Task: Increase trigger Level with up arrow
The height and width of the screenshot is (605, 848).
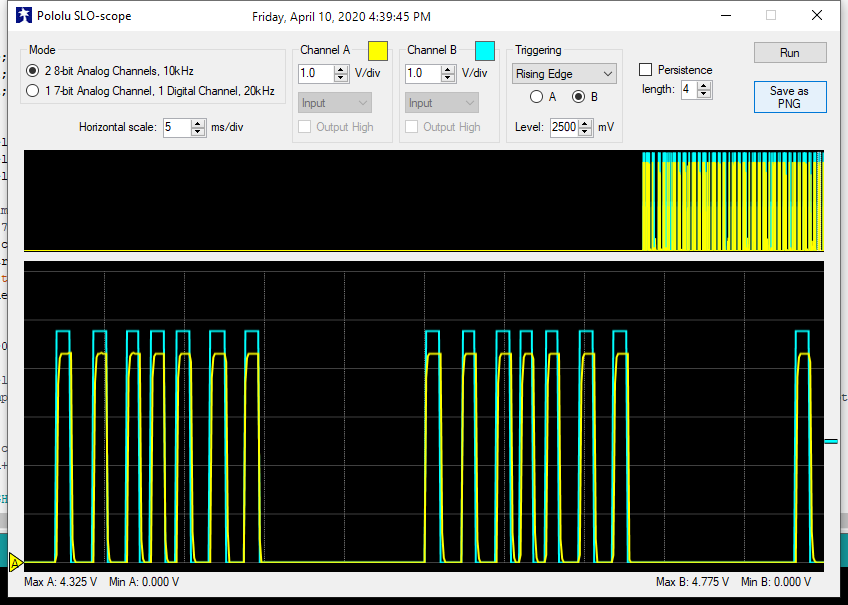Action: point(585,123)
